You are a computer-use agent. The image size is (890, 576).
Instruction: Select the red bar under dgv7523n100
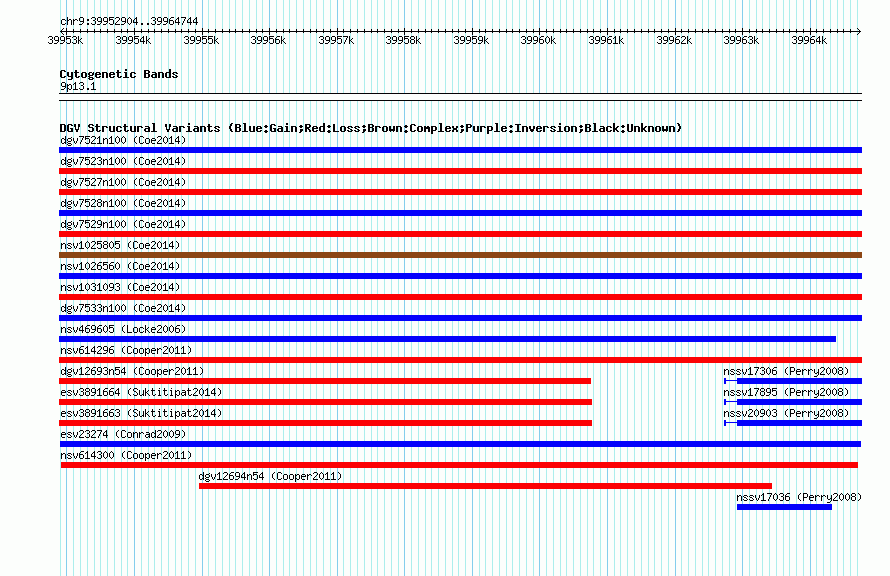pyautogui.click(x=460, y=171)
